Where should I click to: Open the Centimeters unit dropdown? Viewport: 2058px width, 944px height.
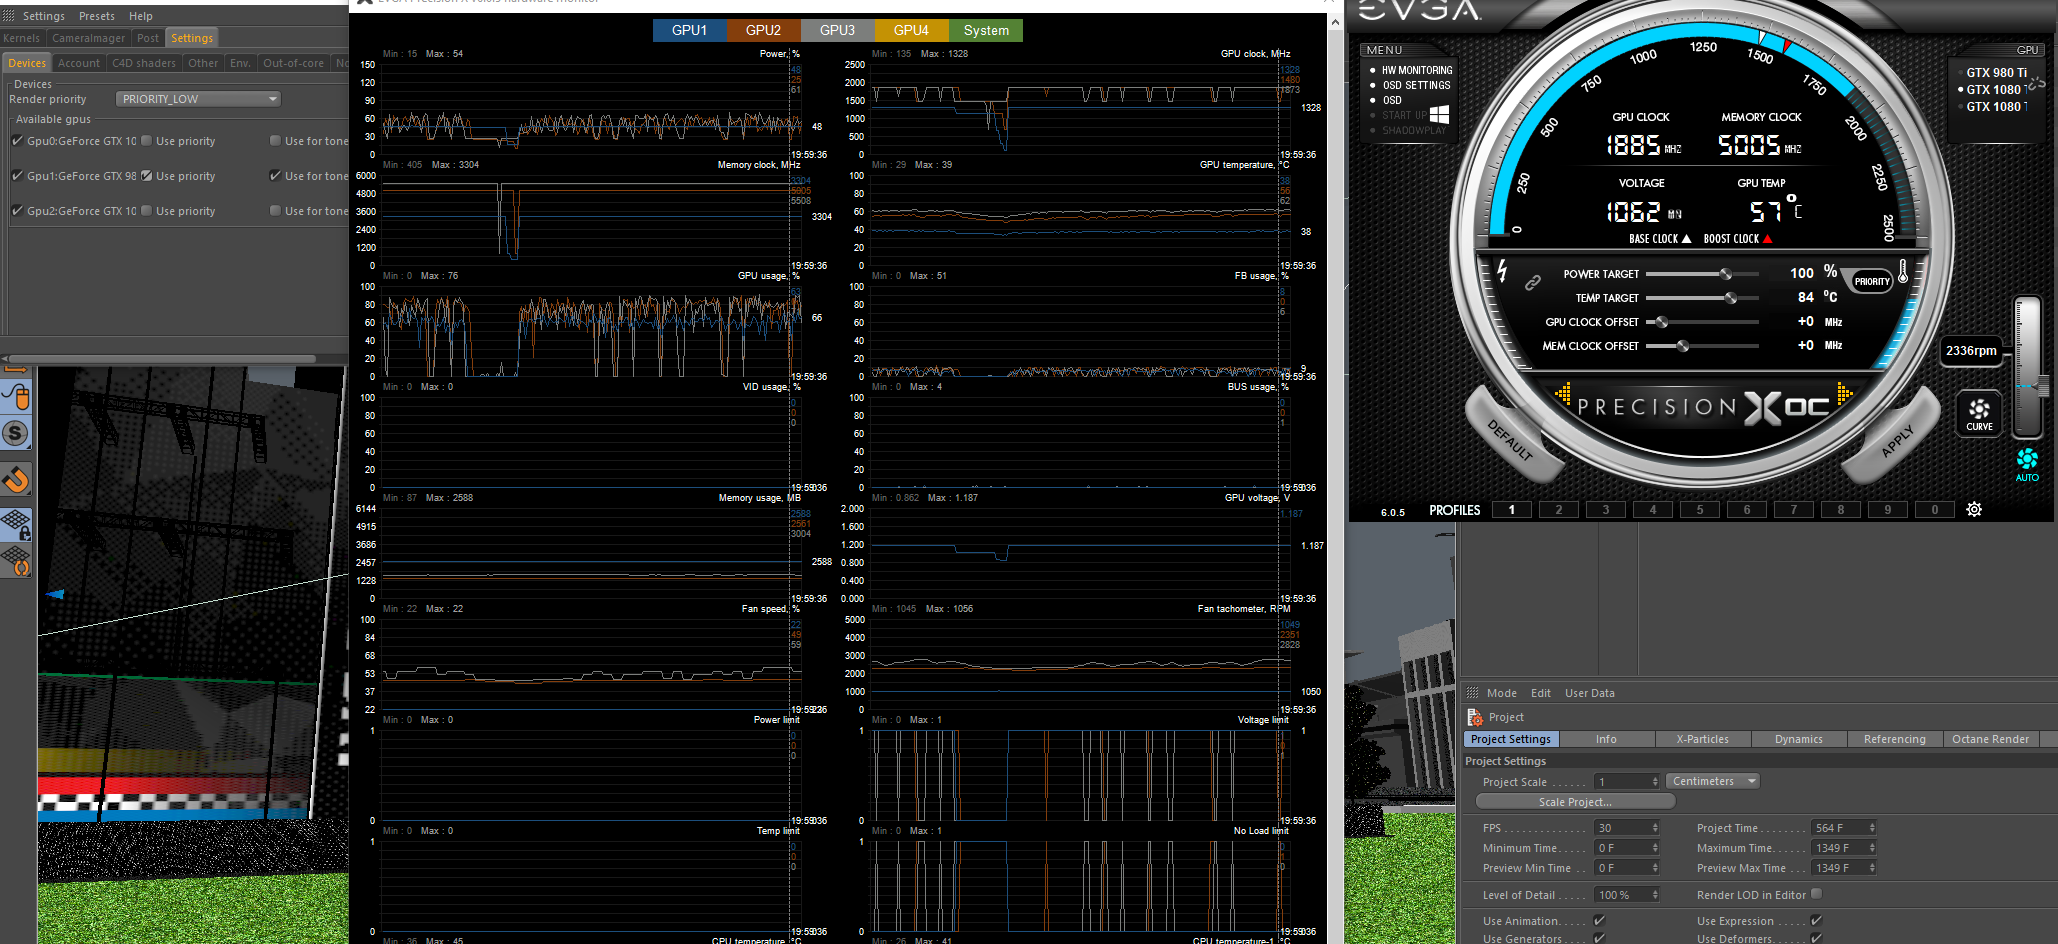click(x=1713, y=781)
